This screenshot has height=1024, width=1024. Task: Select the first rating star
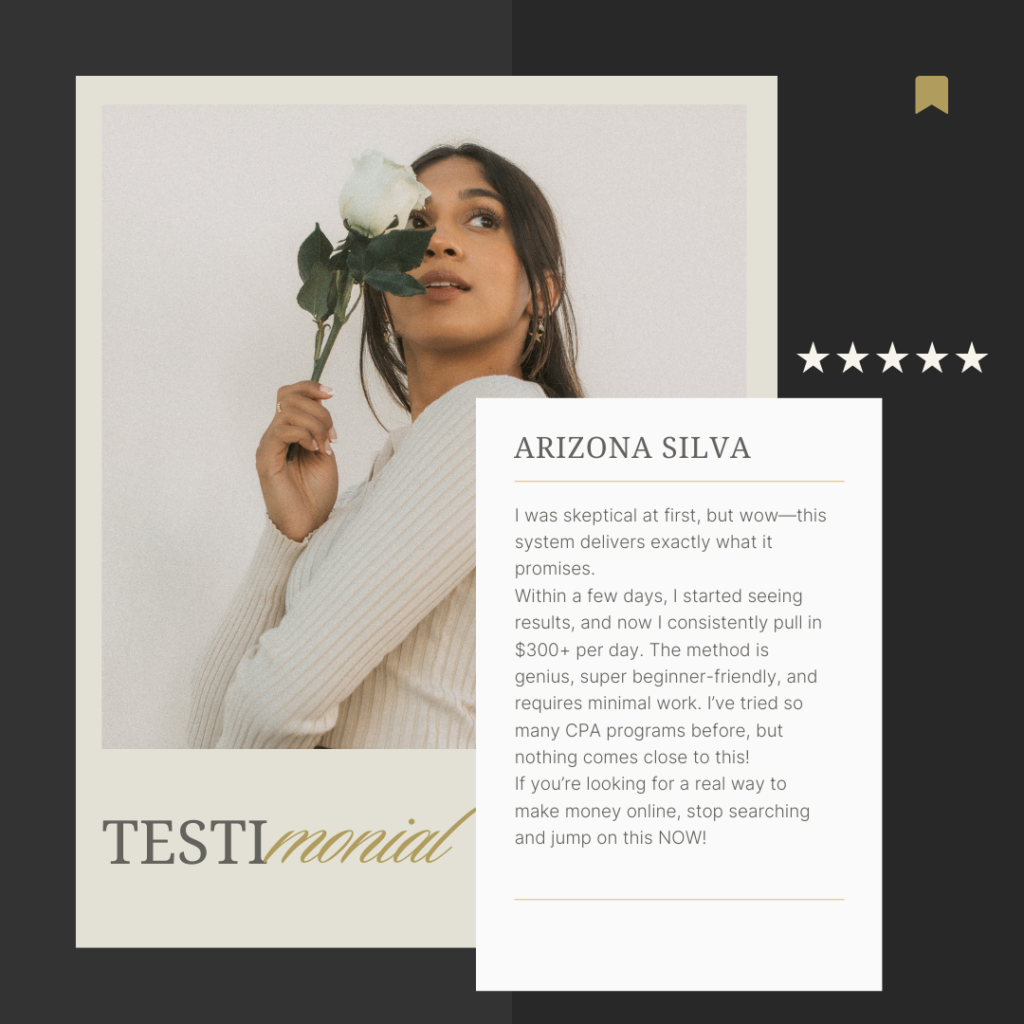pos(813,358)
